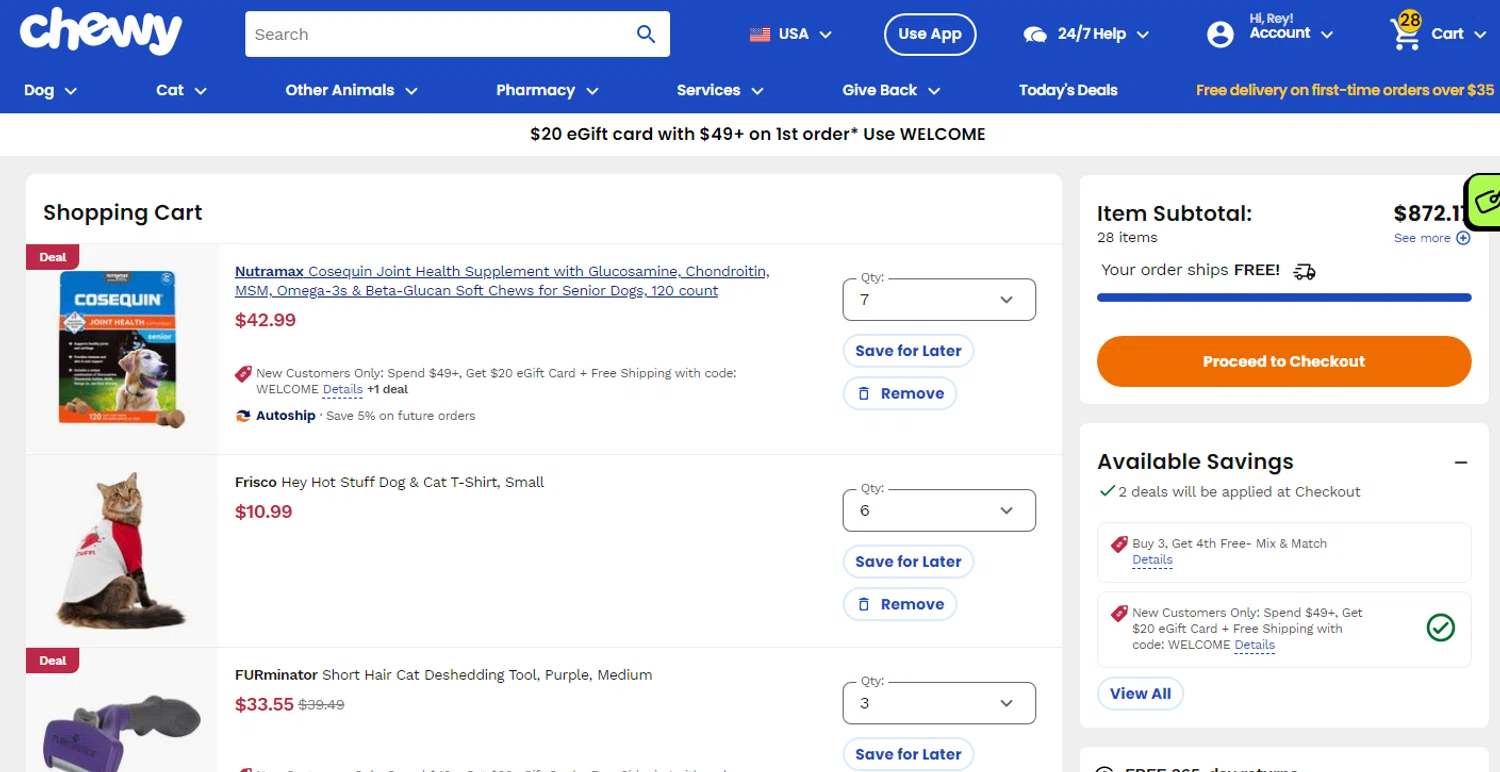
Task: Open the Cosequin product thumbnail image
Action: pos(122,347)
